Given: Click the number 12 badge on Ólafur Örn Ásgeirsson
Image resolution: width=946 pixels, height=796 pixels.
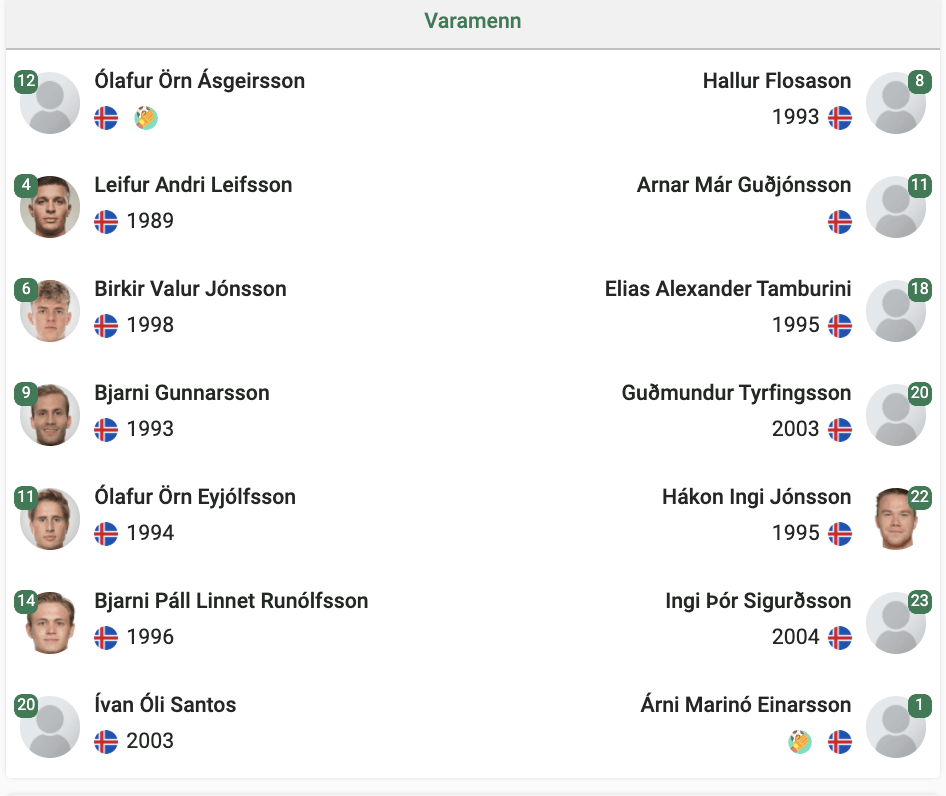Looking at the screenshot, I should pyautogui.click(x=27, y=81).
